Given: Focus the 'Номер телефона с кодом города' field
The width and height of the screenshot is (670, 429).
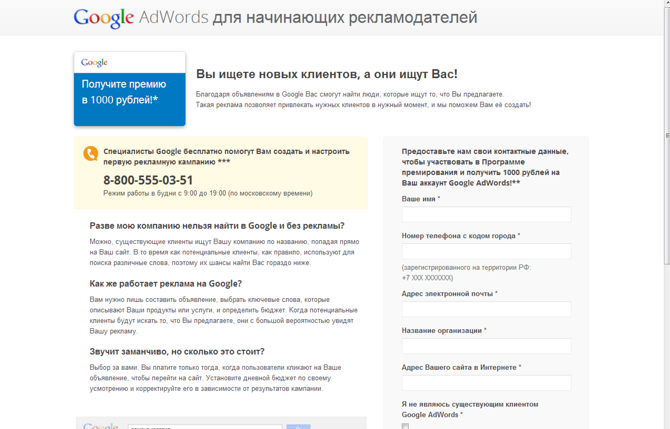Looking at the screenshot, I should (x=486, y=251).
